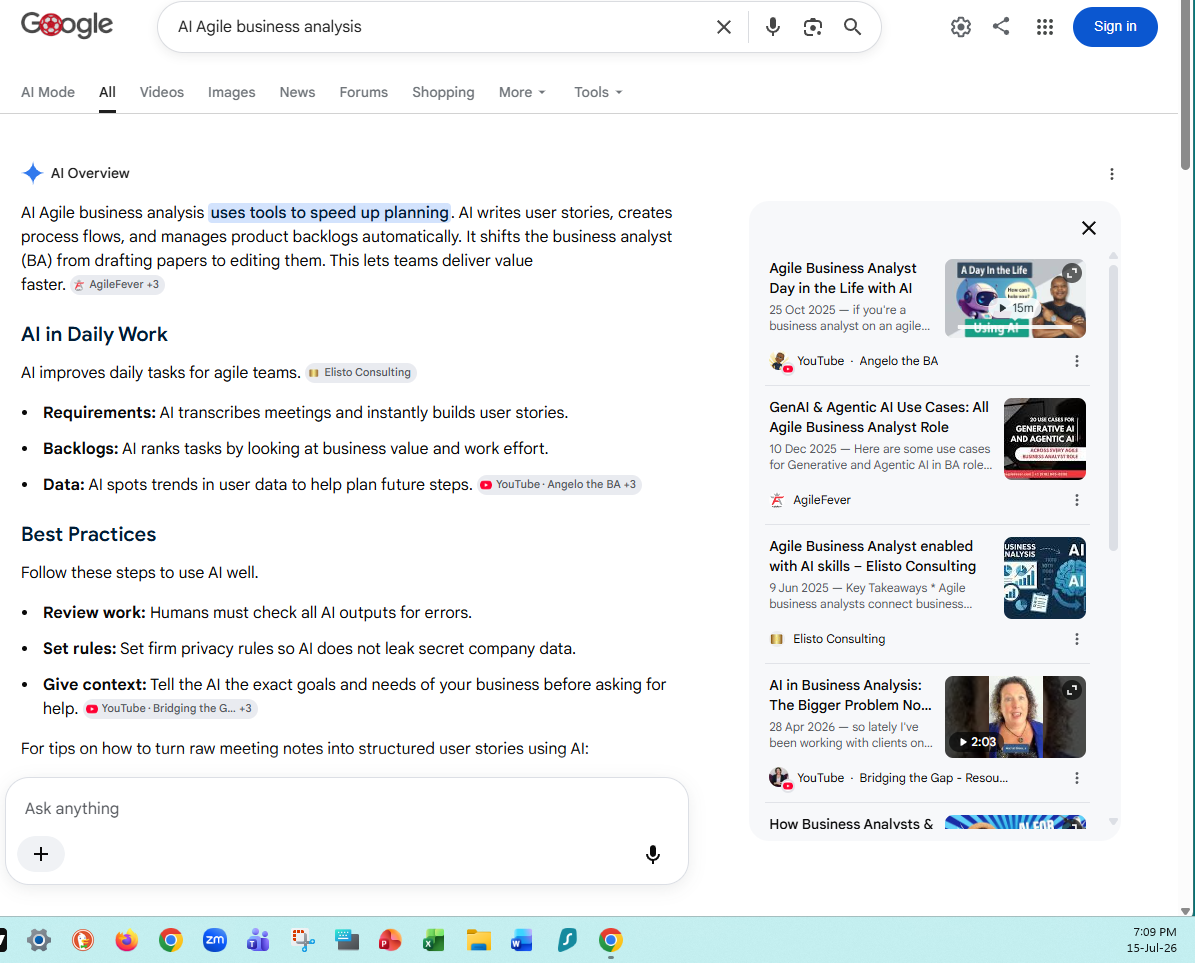Click the Generative AI and Agentic AI thumbnail

click(1044, 439)
